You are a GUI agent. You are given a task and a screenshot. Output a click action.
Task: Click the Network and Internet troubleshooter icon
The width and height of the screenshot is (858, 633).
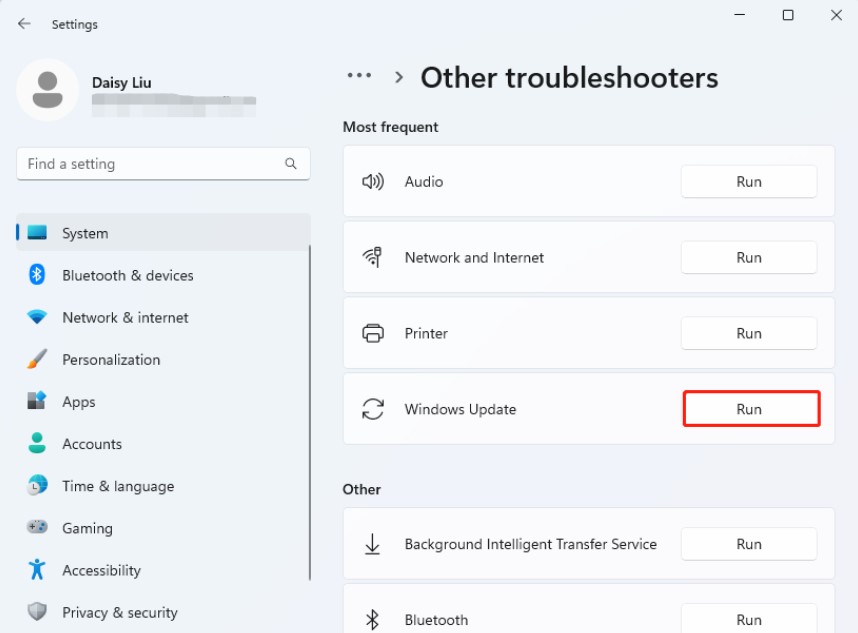pyautogui.click(x=373, y=257)
